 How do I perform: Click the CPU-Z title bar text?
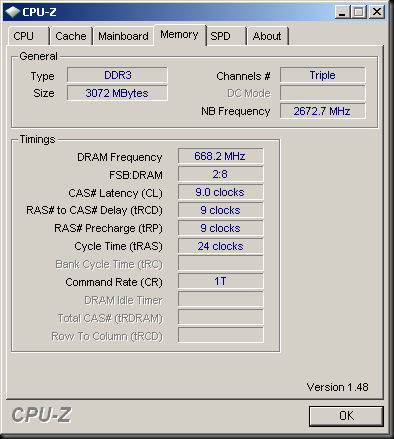[39, 12]
